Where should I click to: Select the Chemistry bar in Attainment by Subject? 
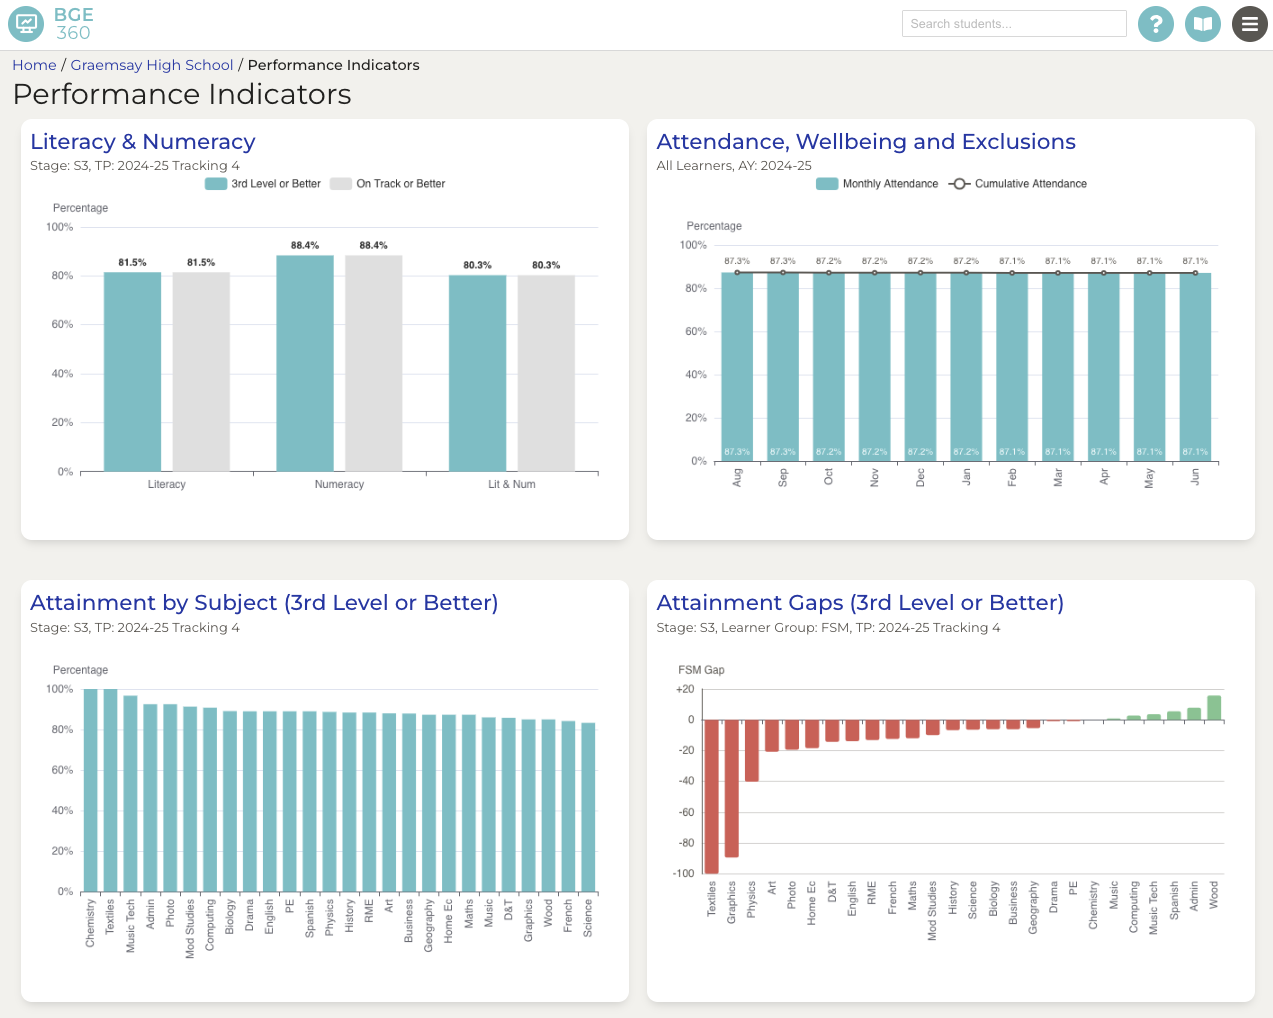[x=88, y=788]
